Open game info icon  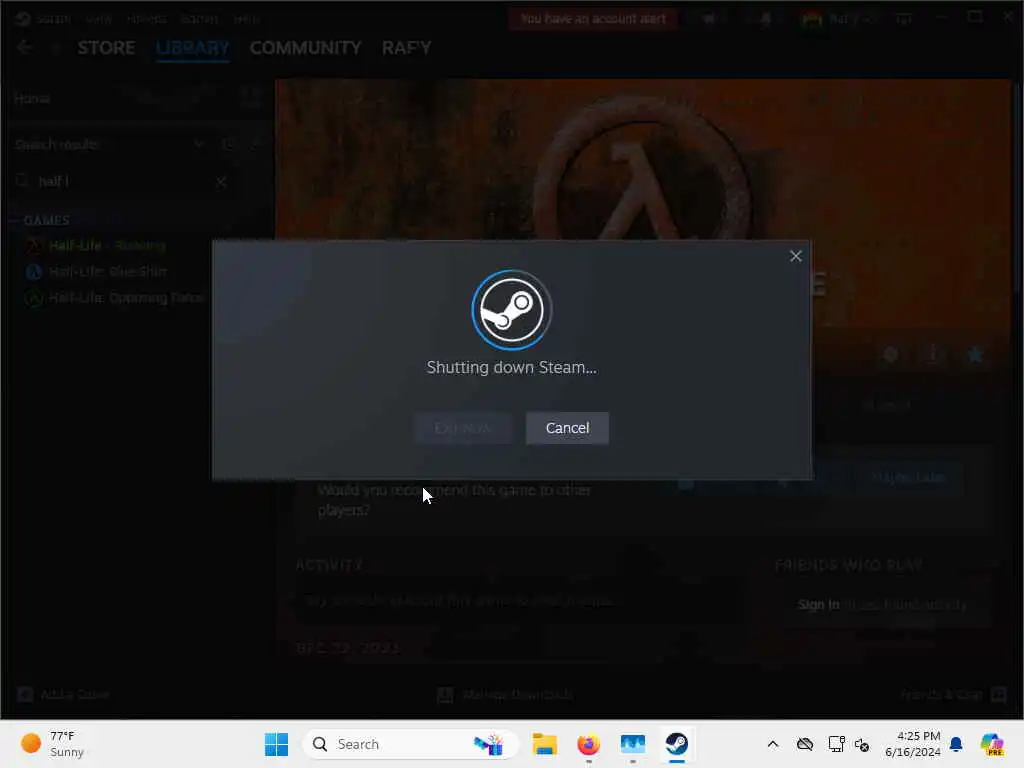[x=933, y=355]
